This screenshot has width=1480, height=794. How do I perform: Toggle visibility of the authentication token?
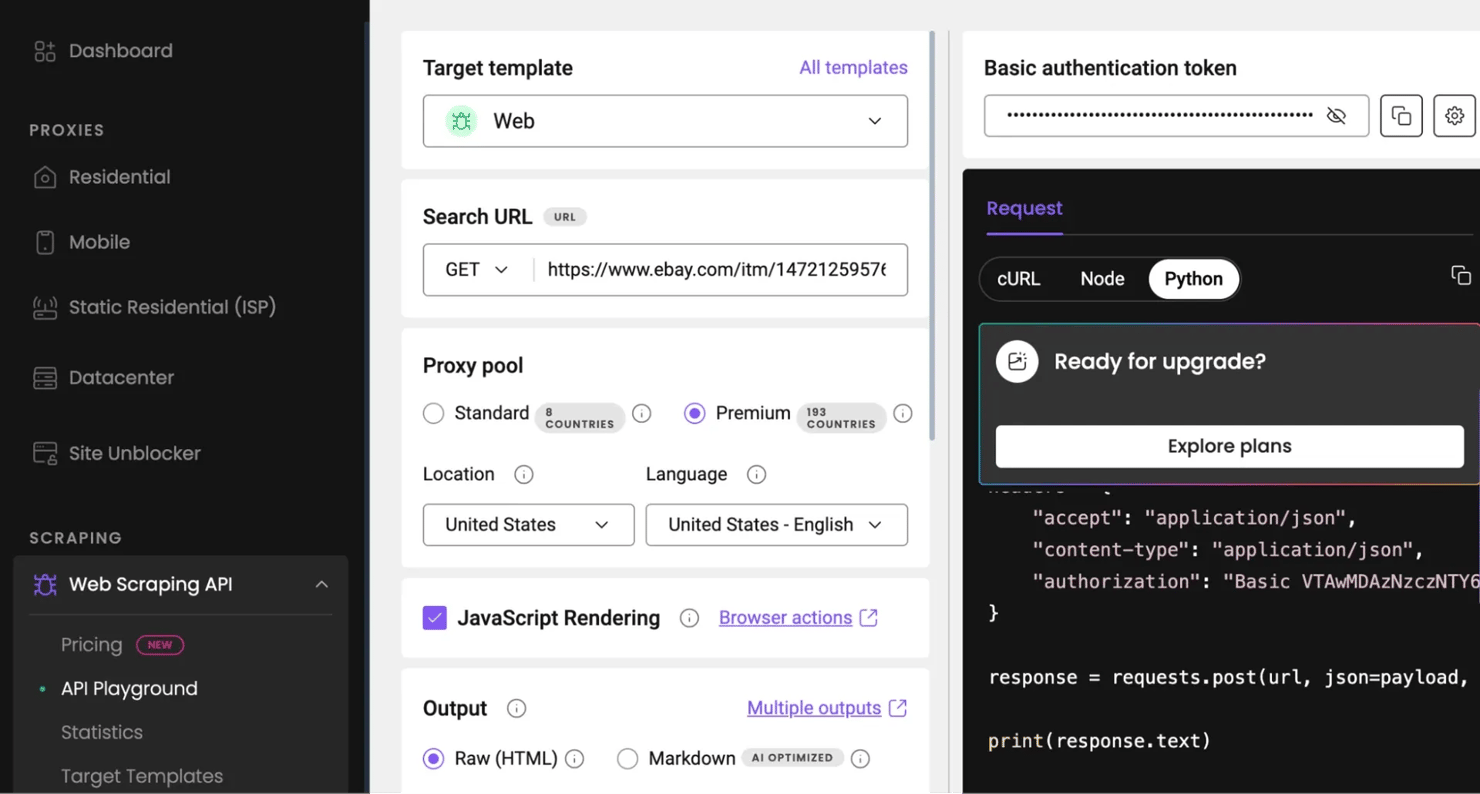point(1336,116)
